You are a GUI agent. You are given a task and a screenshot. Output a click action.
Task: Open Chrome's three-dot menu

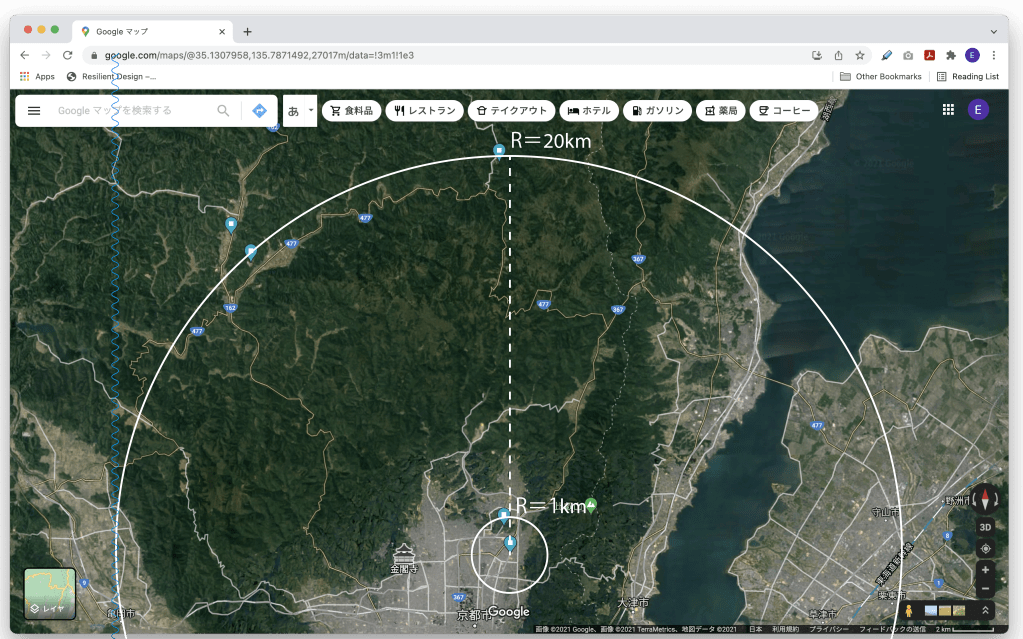pyautogui.click(x=993, y=55)
